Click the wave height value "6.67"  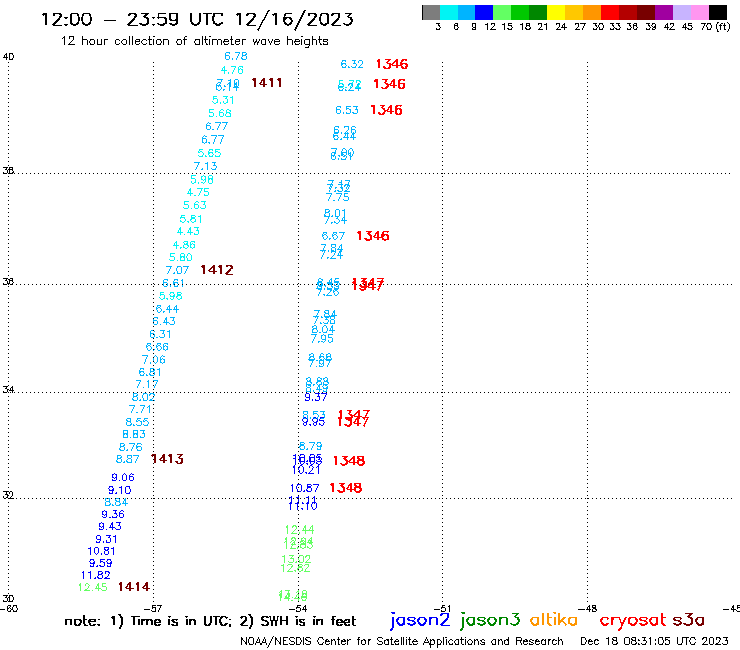[x=333, y=236]
